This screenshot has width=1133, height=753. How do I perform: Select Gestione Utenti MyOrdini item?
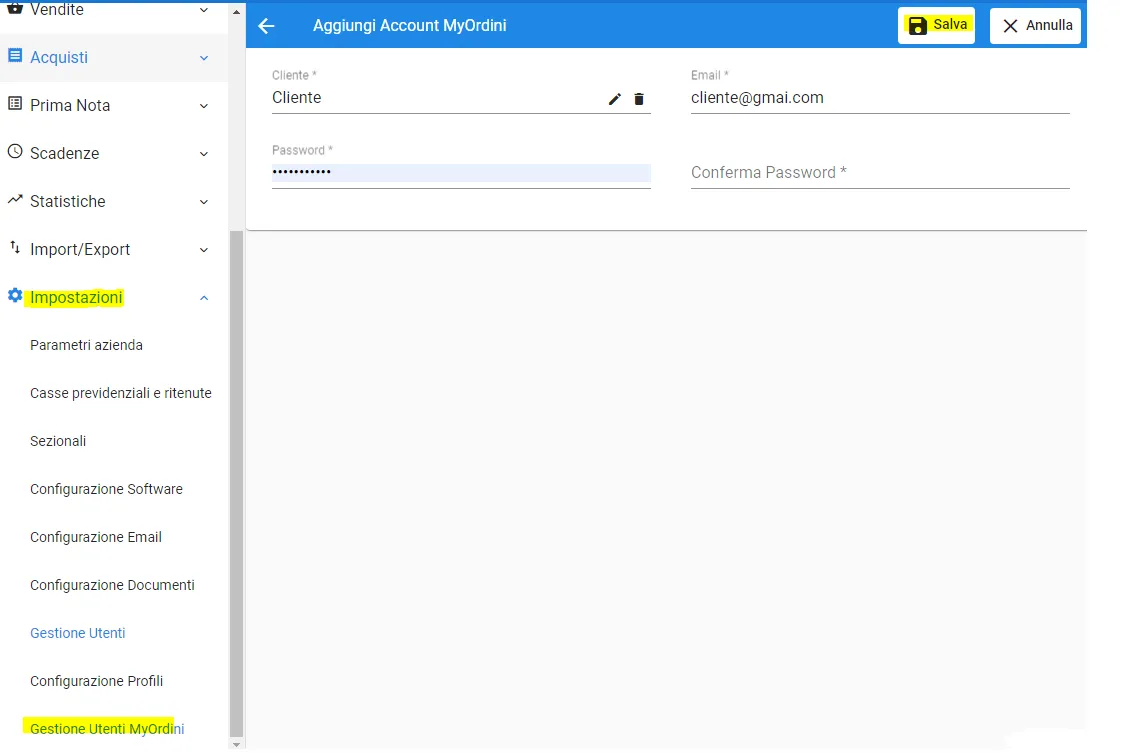click(107, 729)
